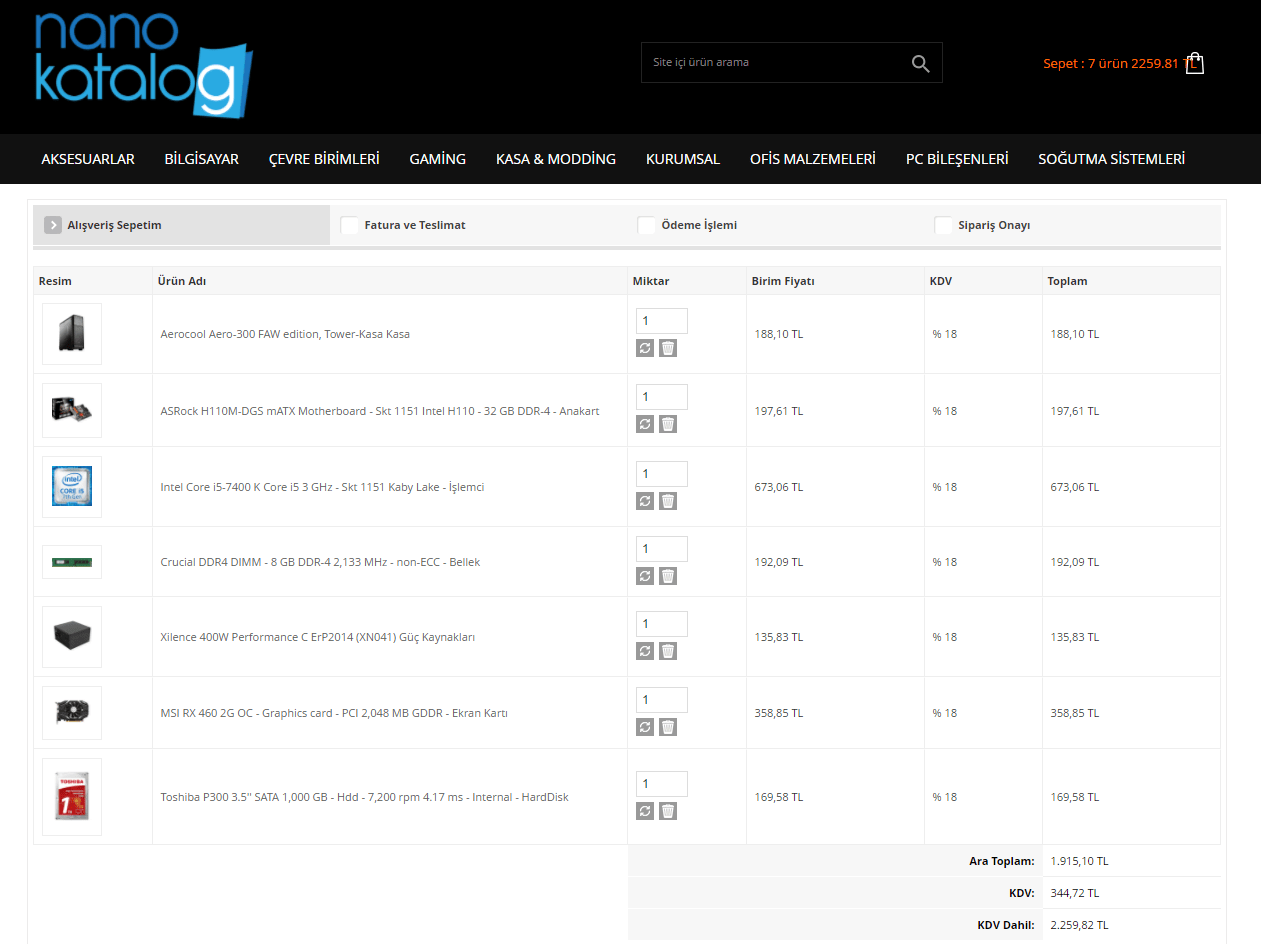
Task: Open ASRock H110M-DGS mATX Motherboard link
Action: (x=380, y=411)
